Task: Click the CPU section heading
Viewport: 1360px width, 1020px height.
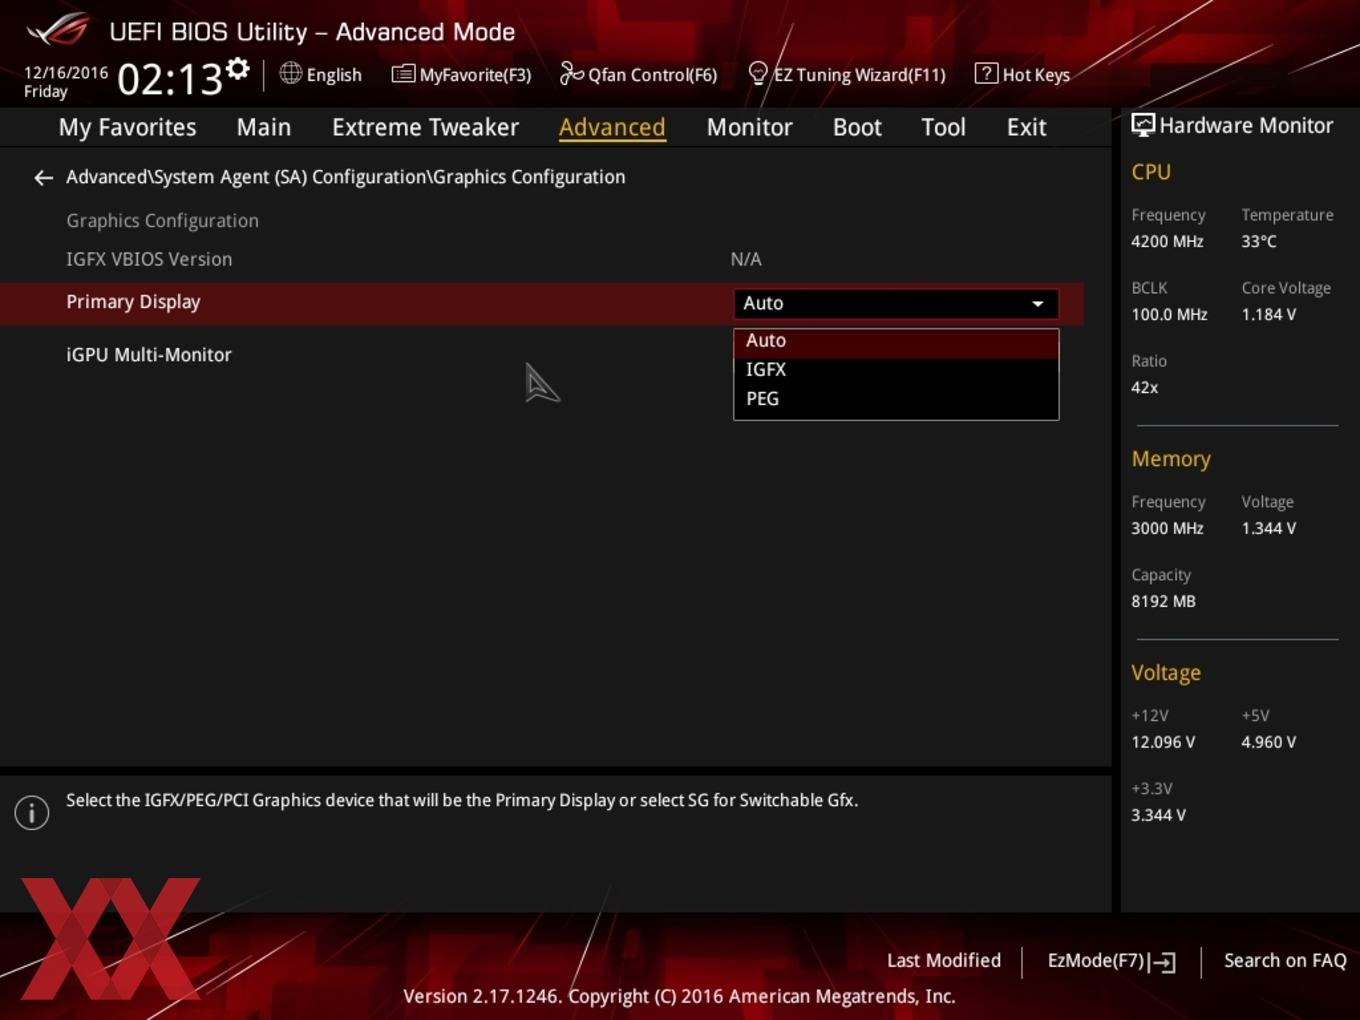Action: [1151, 172]
